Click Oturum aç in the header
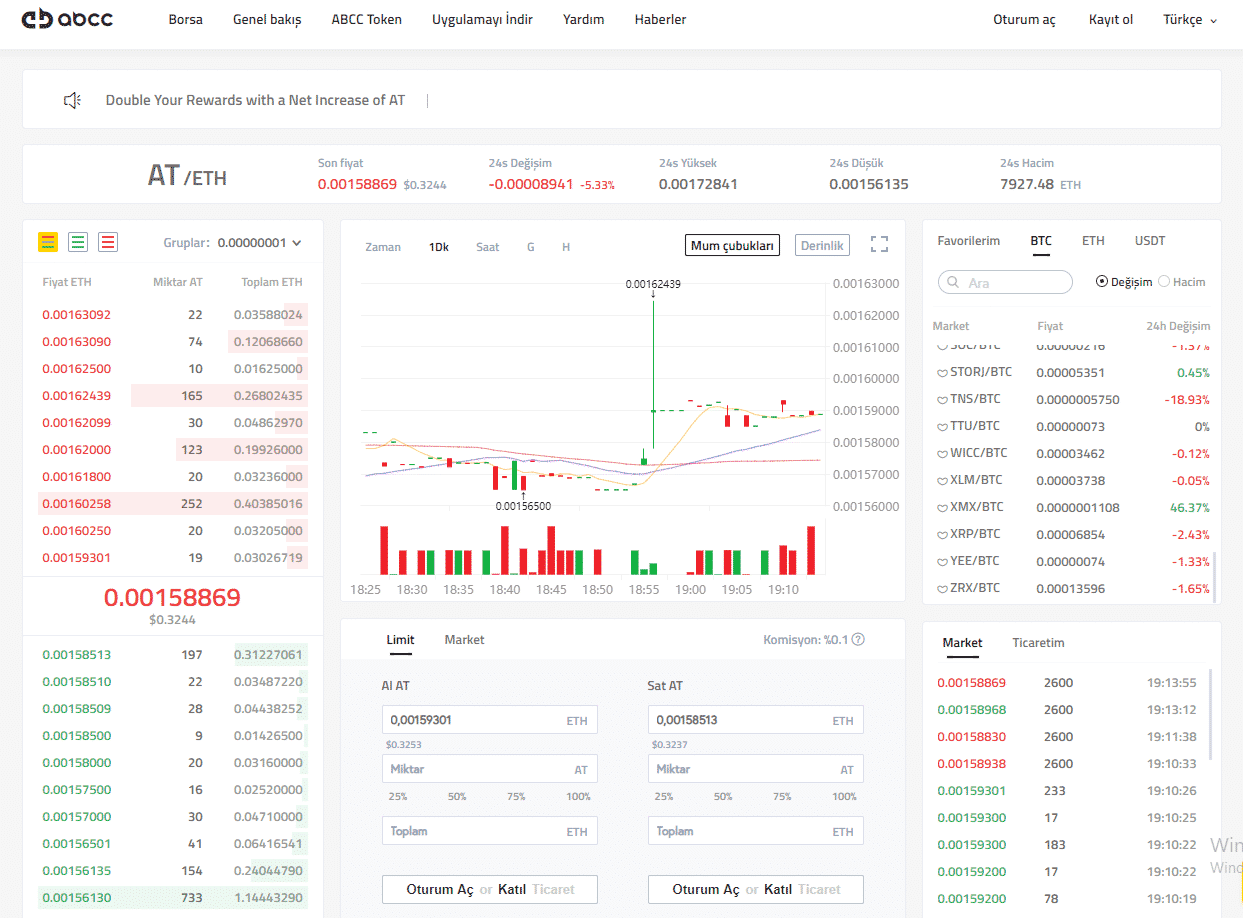1243x918 pixels. 1024,20
